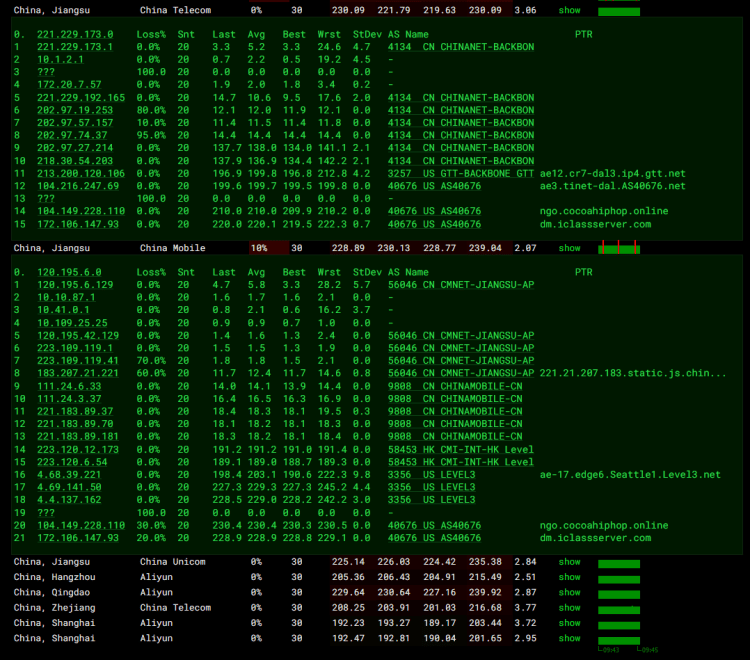This screenshot has height=660, width=750.
Task: Click show link in Qingdao Aliyun row
Action: point(569,592)
